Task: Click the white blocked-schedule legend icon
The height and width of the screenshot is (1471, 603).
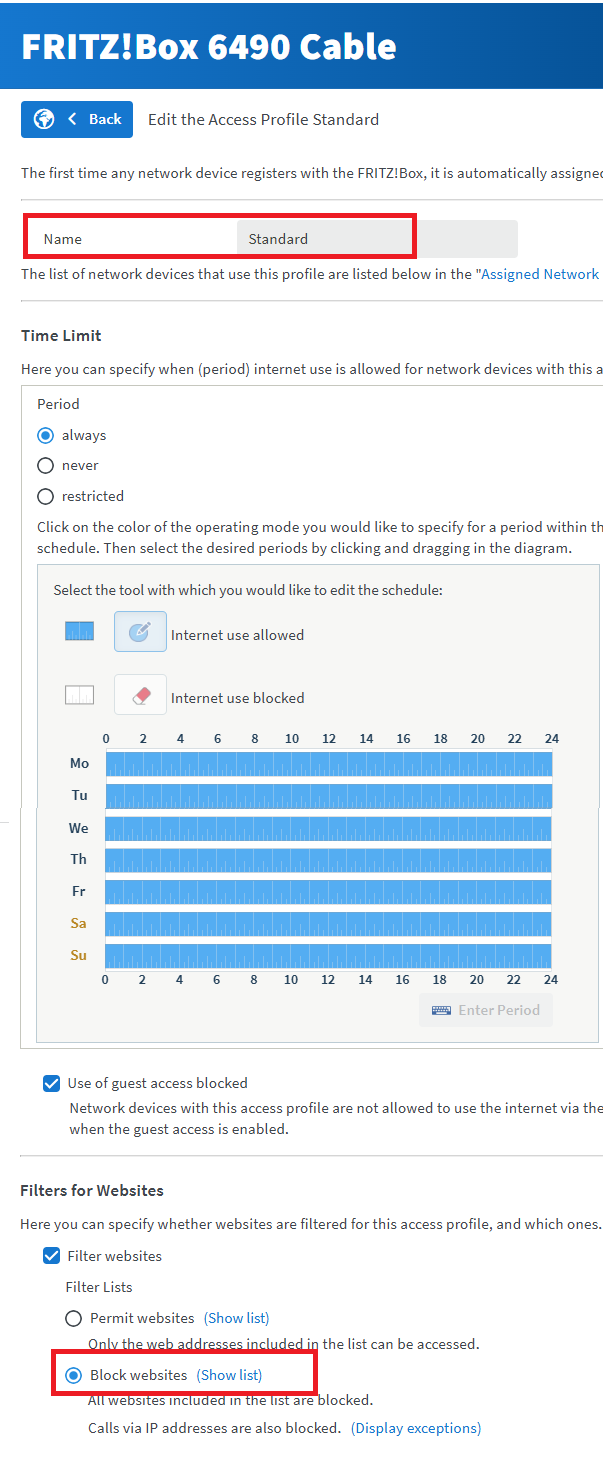Action: pos(79,695)
